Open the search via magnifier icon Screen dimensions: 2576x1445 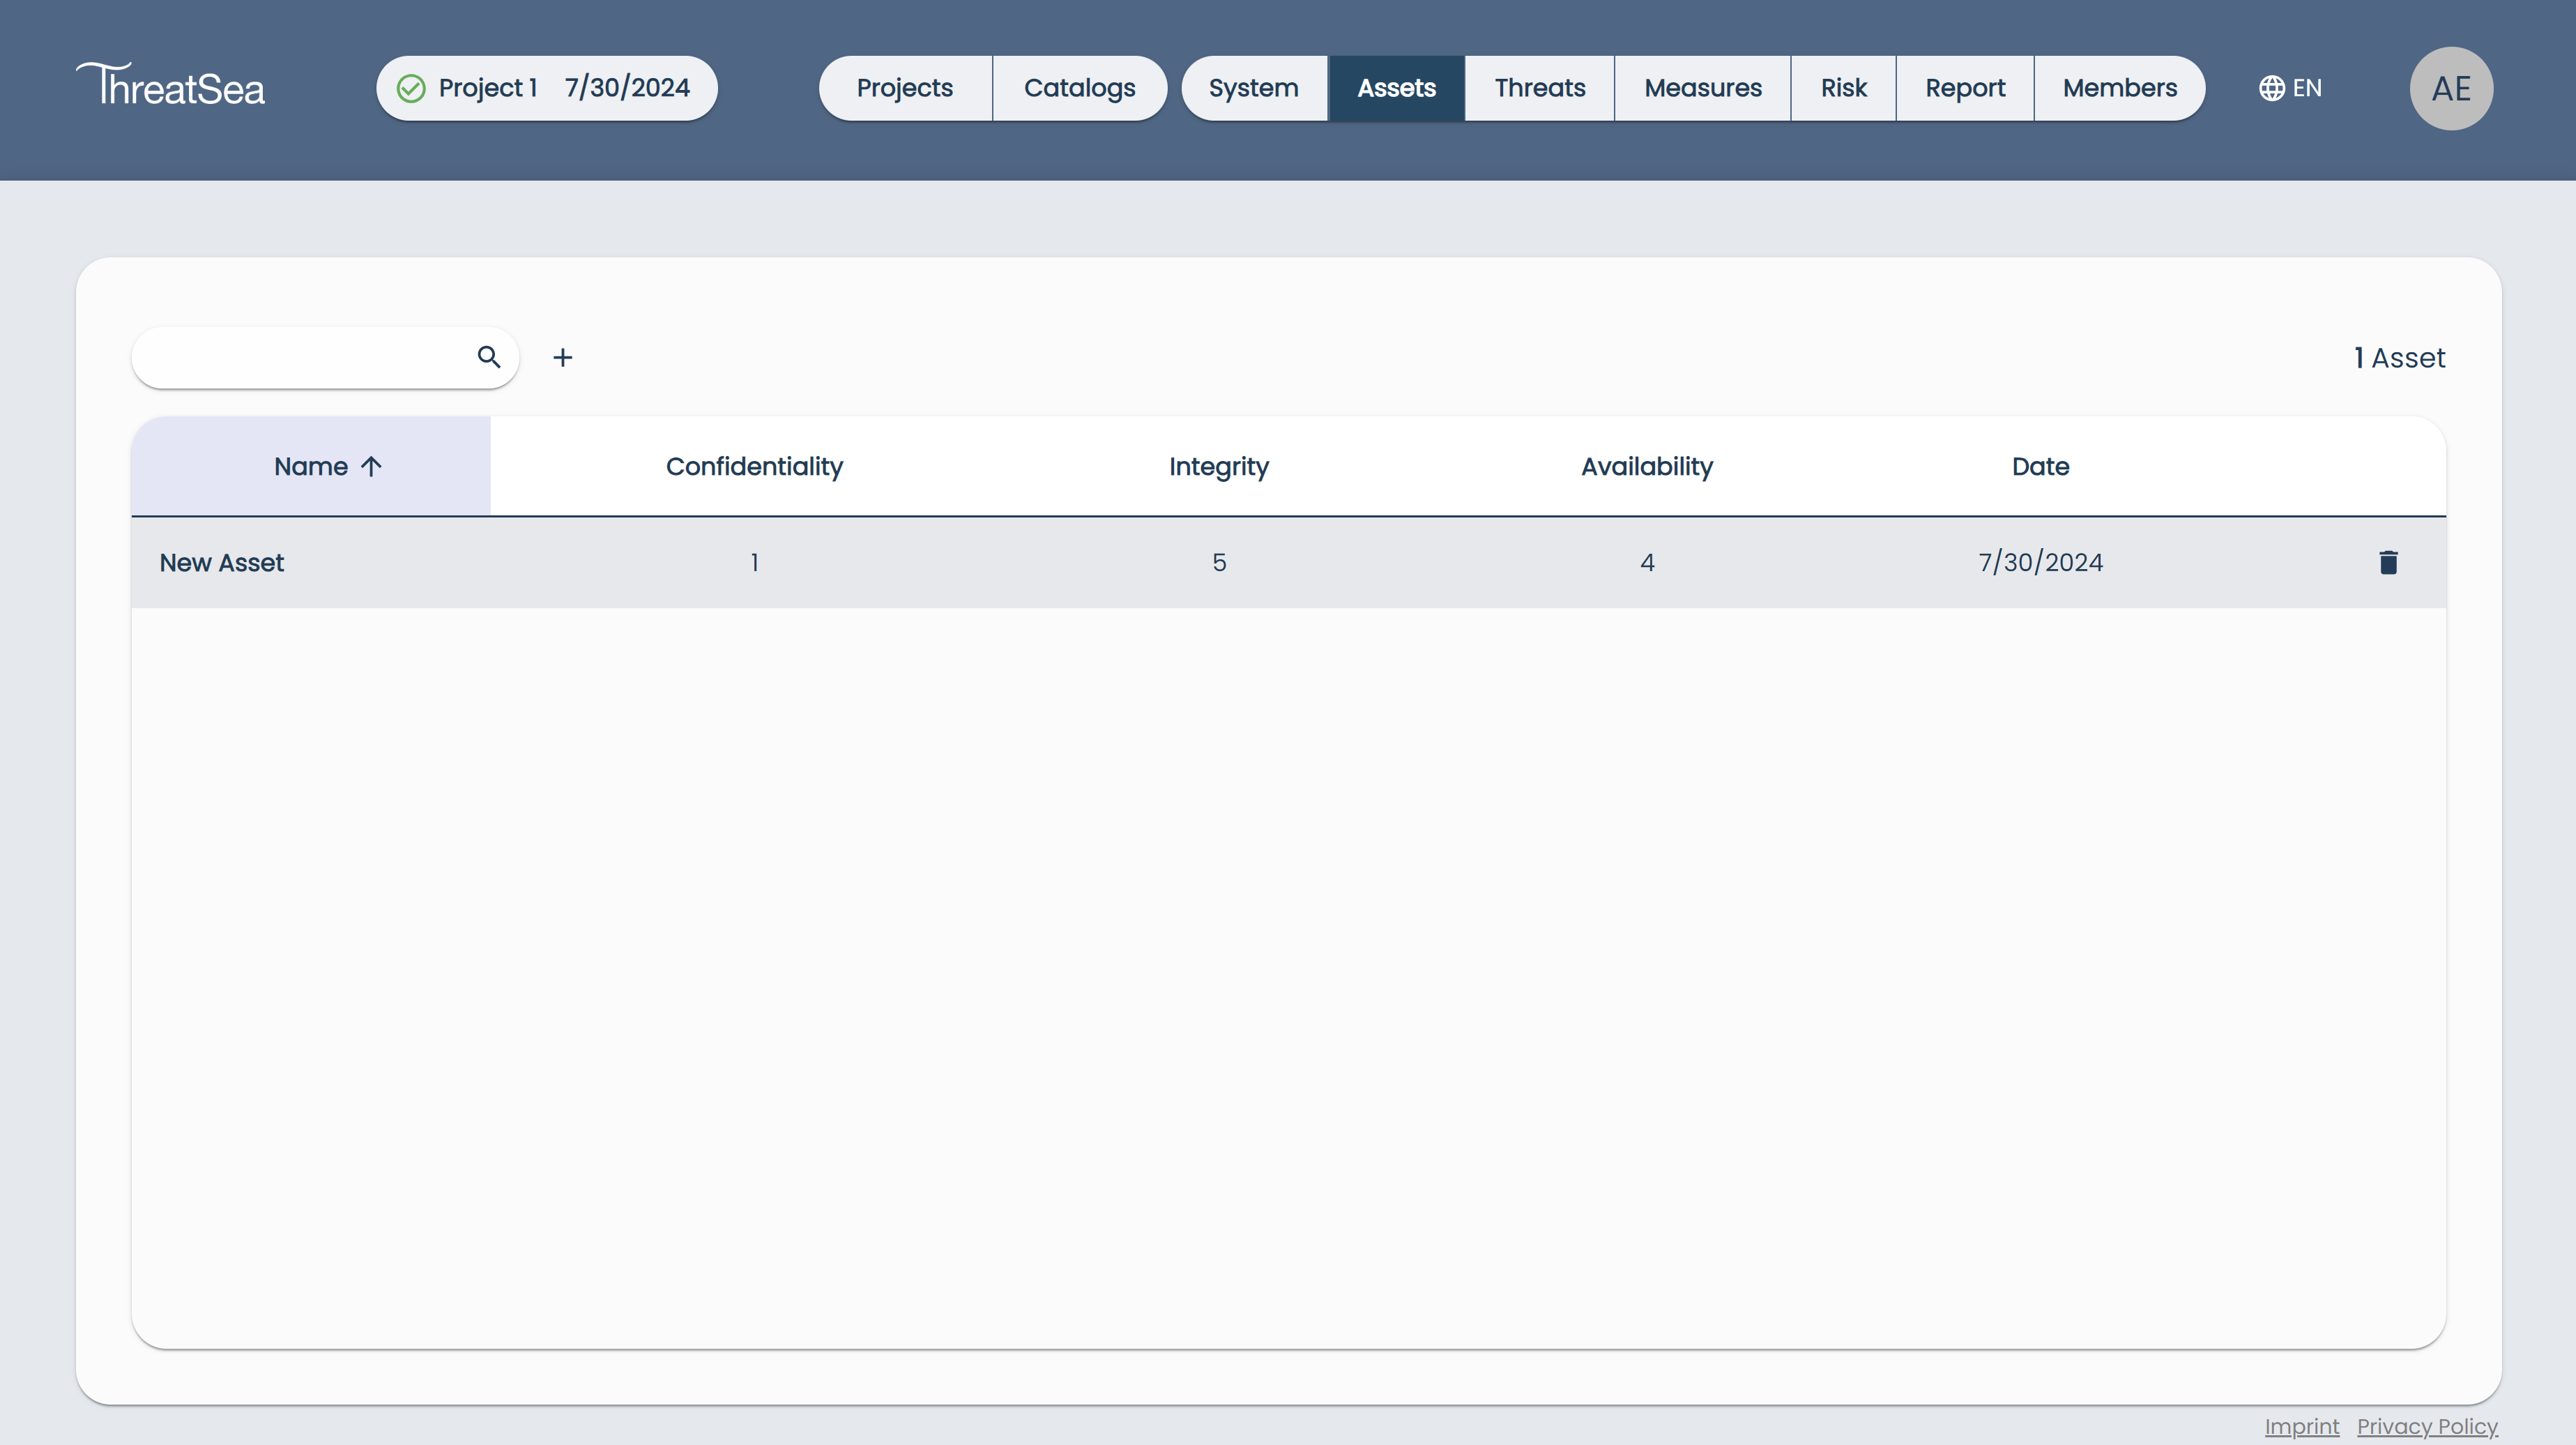(x=489, y=357)
